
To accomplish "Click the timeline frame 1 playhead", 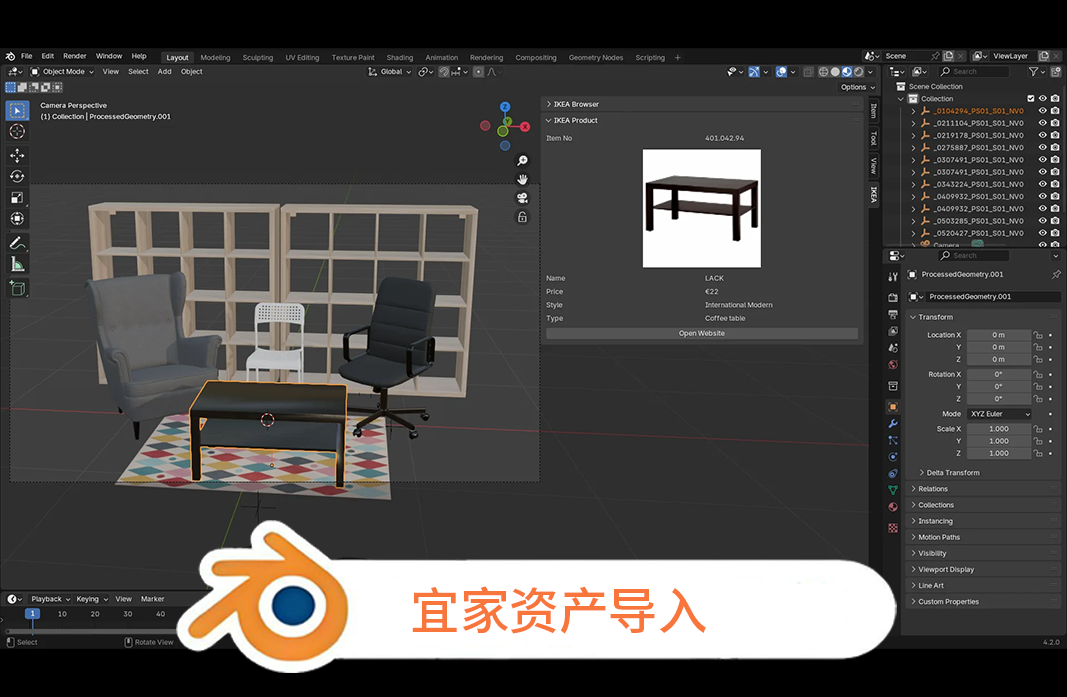I will pos(32,613).
